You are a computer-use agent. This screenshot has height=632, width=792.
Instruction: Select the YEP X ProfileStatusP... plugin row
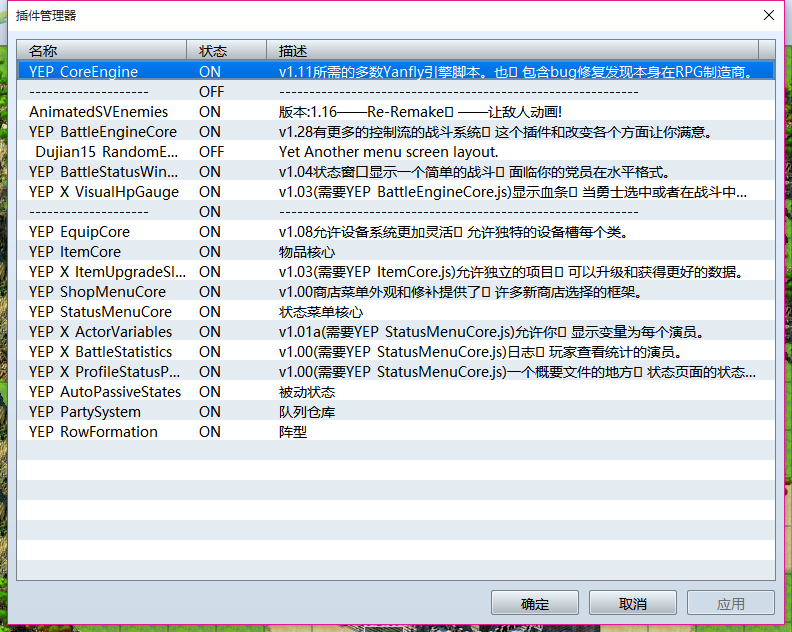tap(396, 372)
